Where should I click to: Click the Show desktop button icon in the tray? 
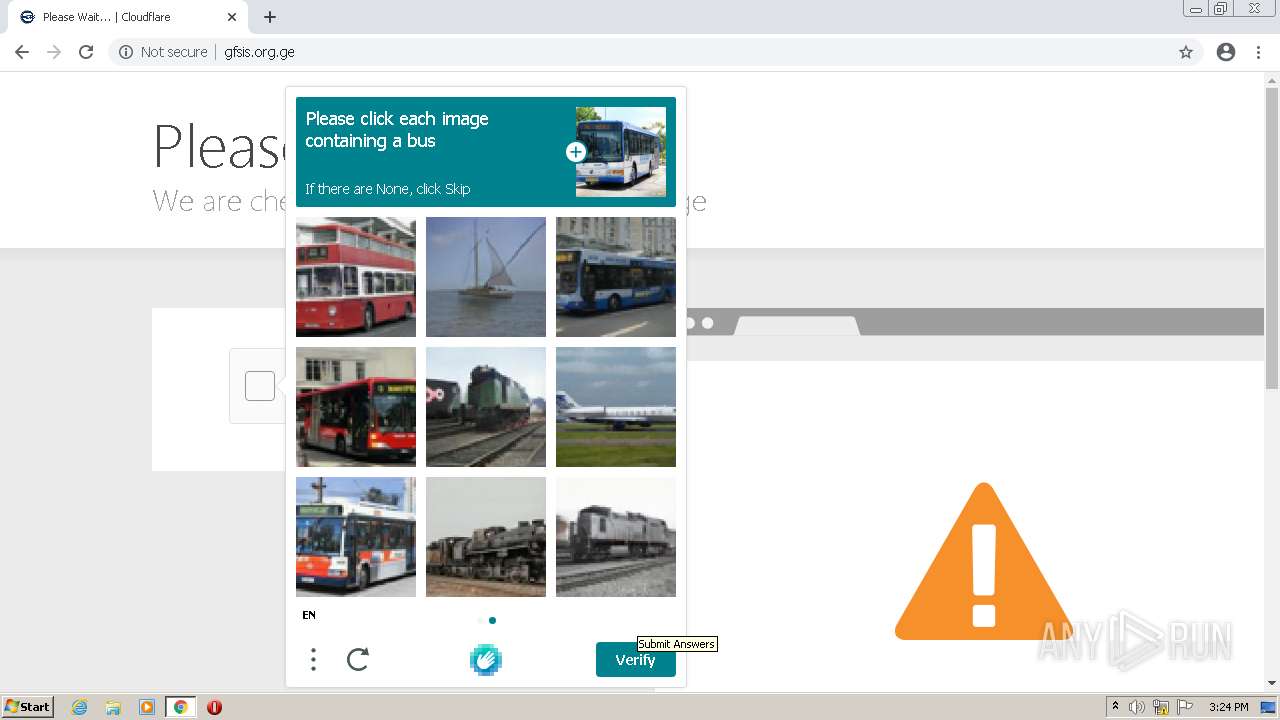click(x=1269, y=707)
